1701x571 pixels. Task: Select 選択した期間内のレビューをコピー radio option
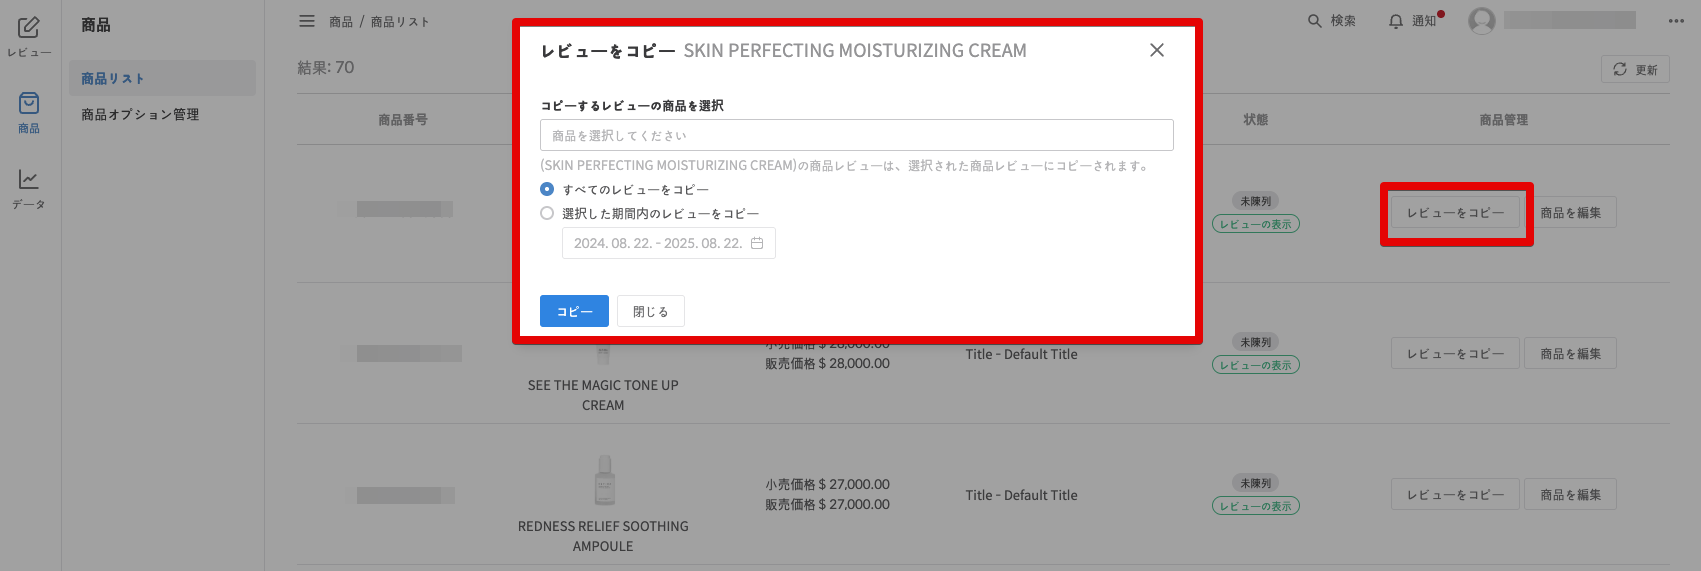pos(547,213)
